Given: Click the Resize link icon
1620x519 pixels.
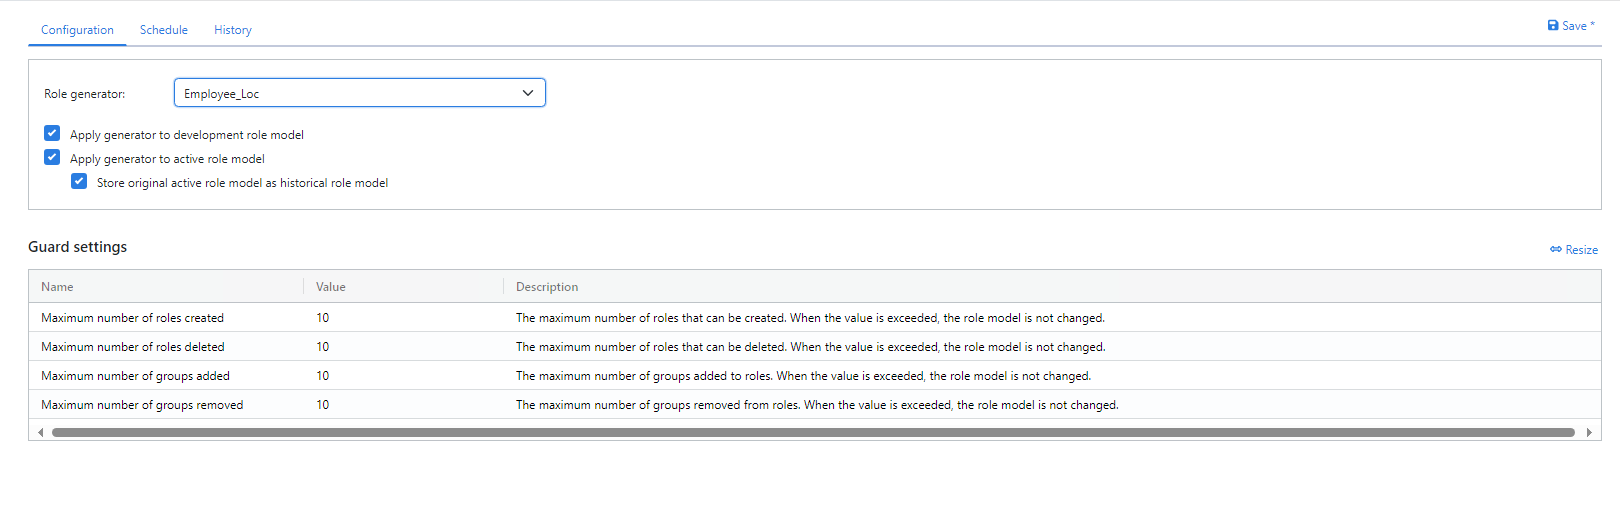Looking at the screenshot, I should tap(1556, 250).
